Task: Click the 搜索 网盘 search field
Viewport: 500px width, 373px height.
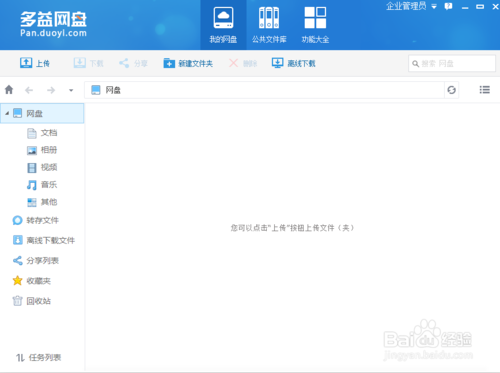Action: pos(452,63)
